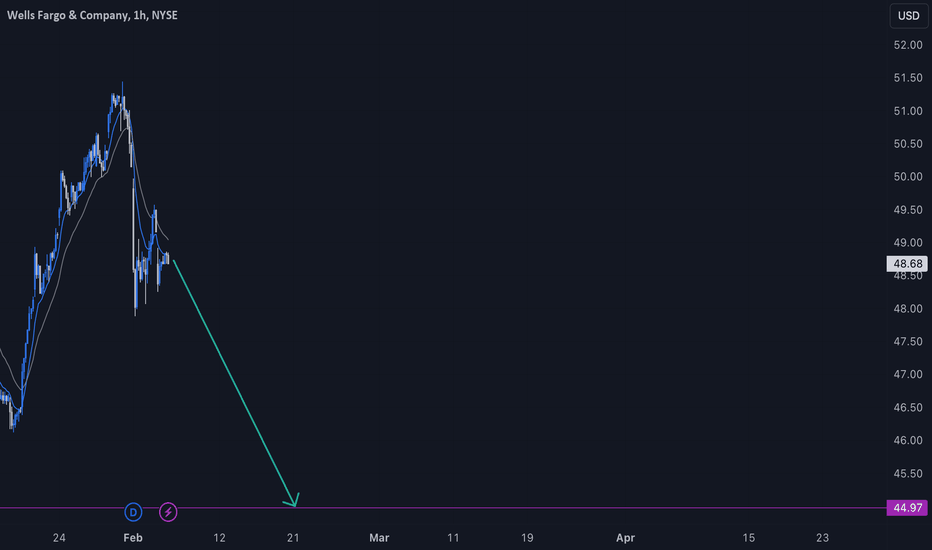Click the Mar label on time axis

pos(379,538)
